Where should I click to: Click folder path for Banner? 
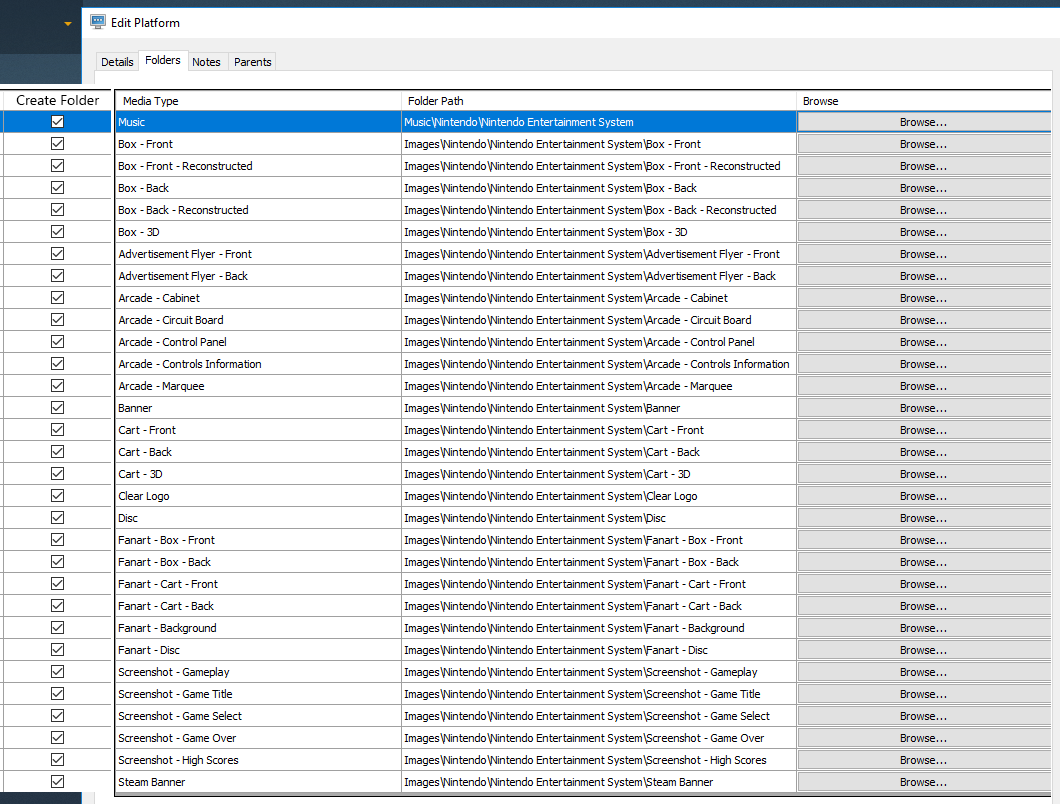click(599, 408)
